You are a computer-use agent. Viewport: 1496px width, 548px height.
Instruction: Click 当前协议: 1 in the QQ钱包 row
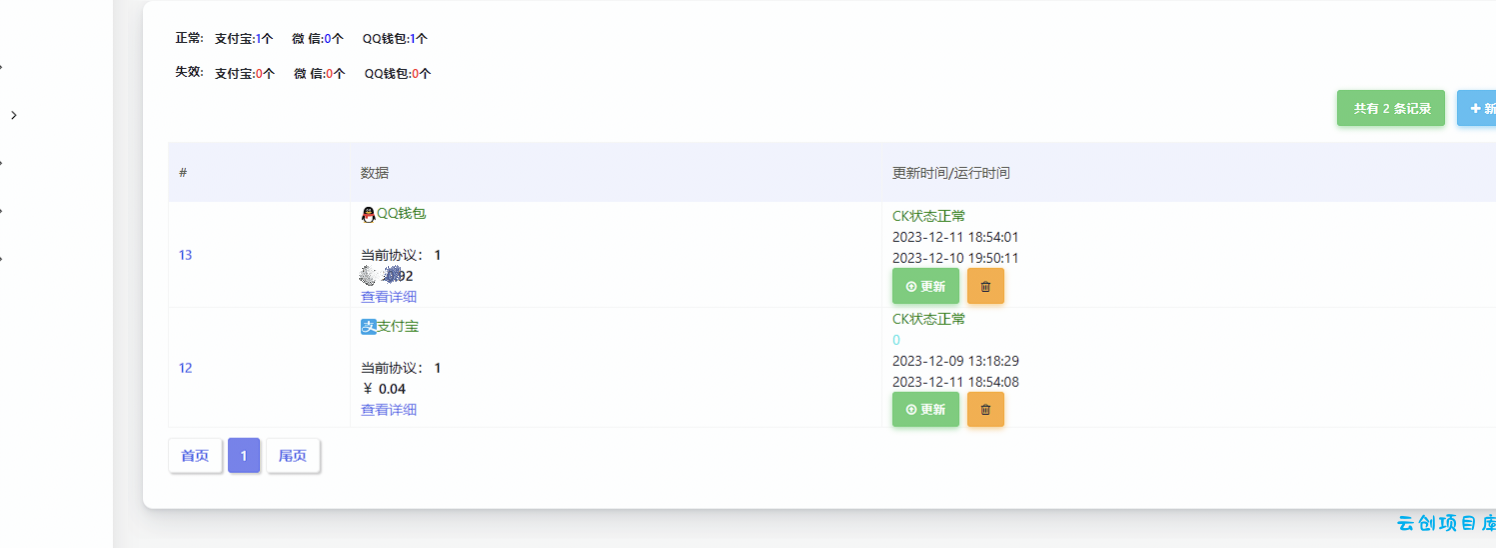point(401,255)
